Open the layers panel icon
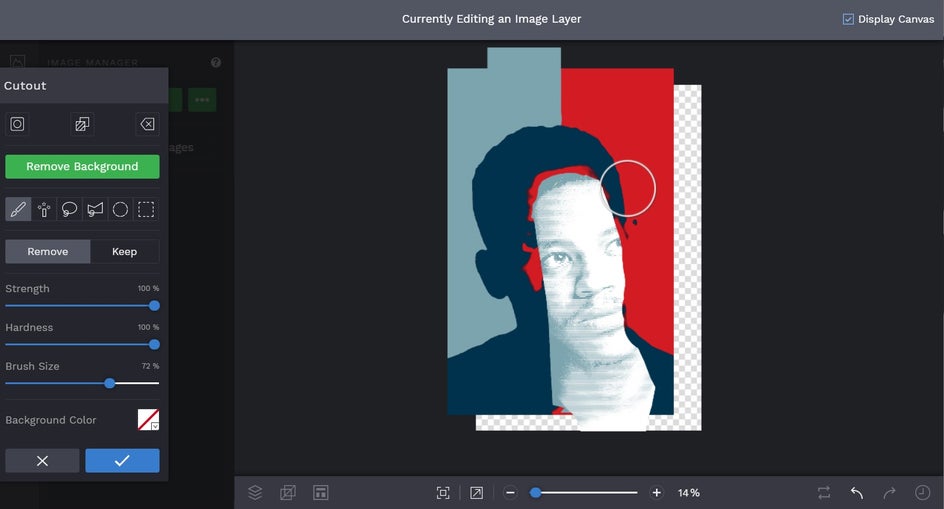The image size is (944, 509). (255, 492)
